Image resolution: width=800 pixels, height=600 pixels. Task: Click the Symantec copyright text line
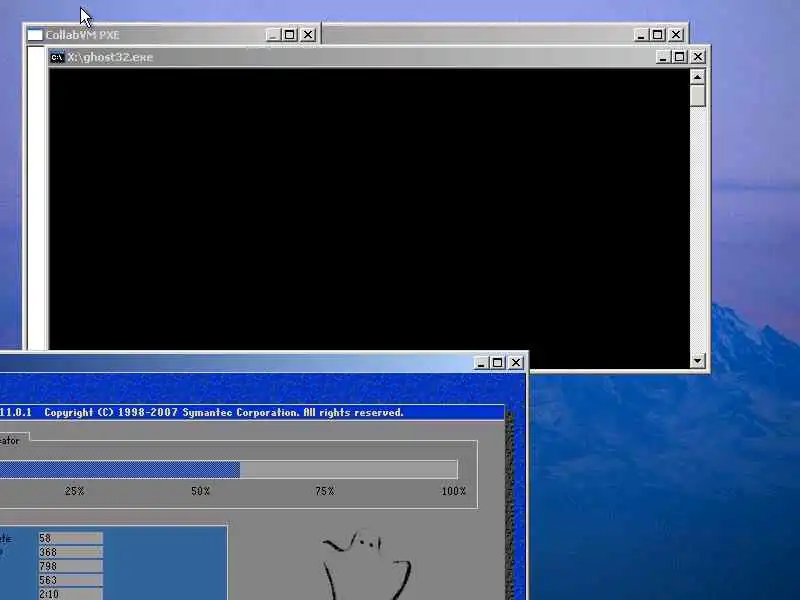[x=223, y=412]
